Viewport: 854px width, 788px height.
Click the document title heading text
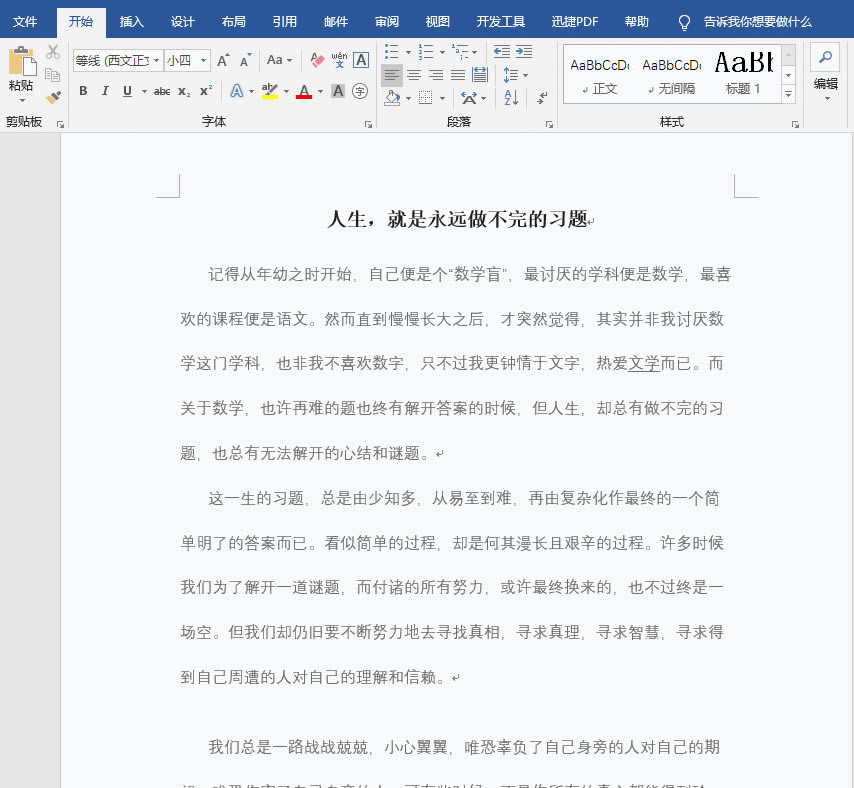point(458,219)
